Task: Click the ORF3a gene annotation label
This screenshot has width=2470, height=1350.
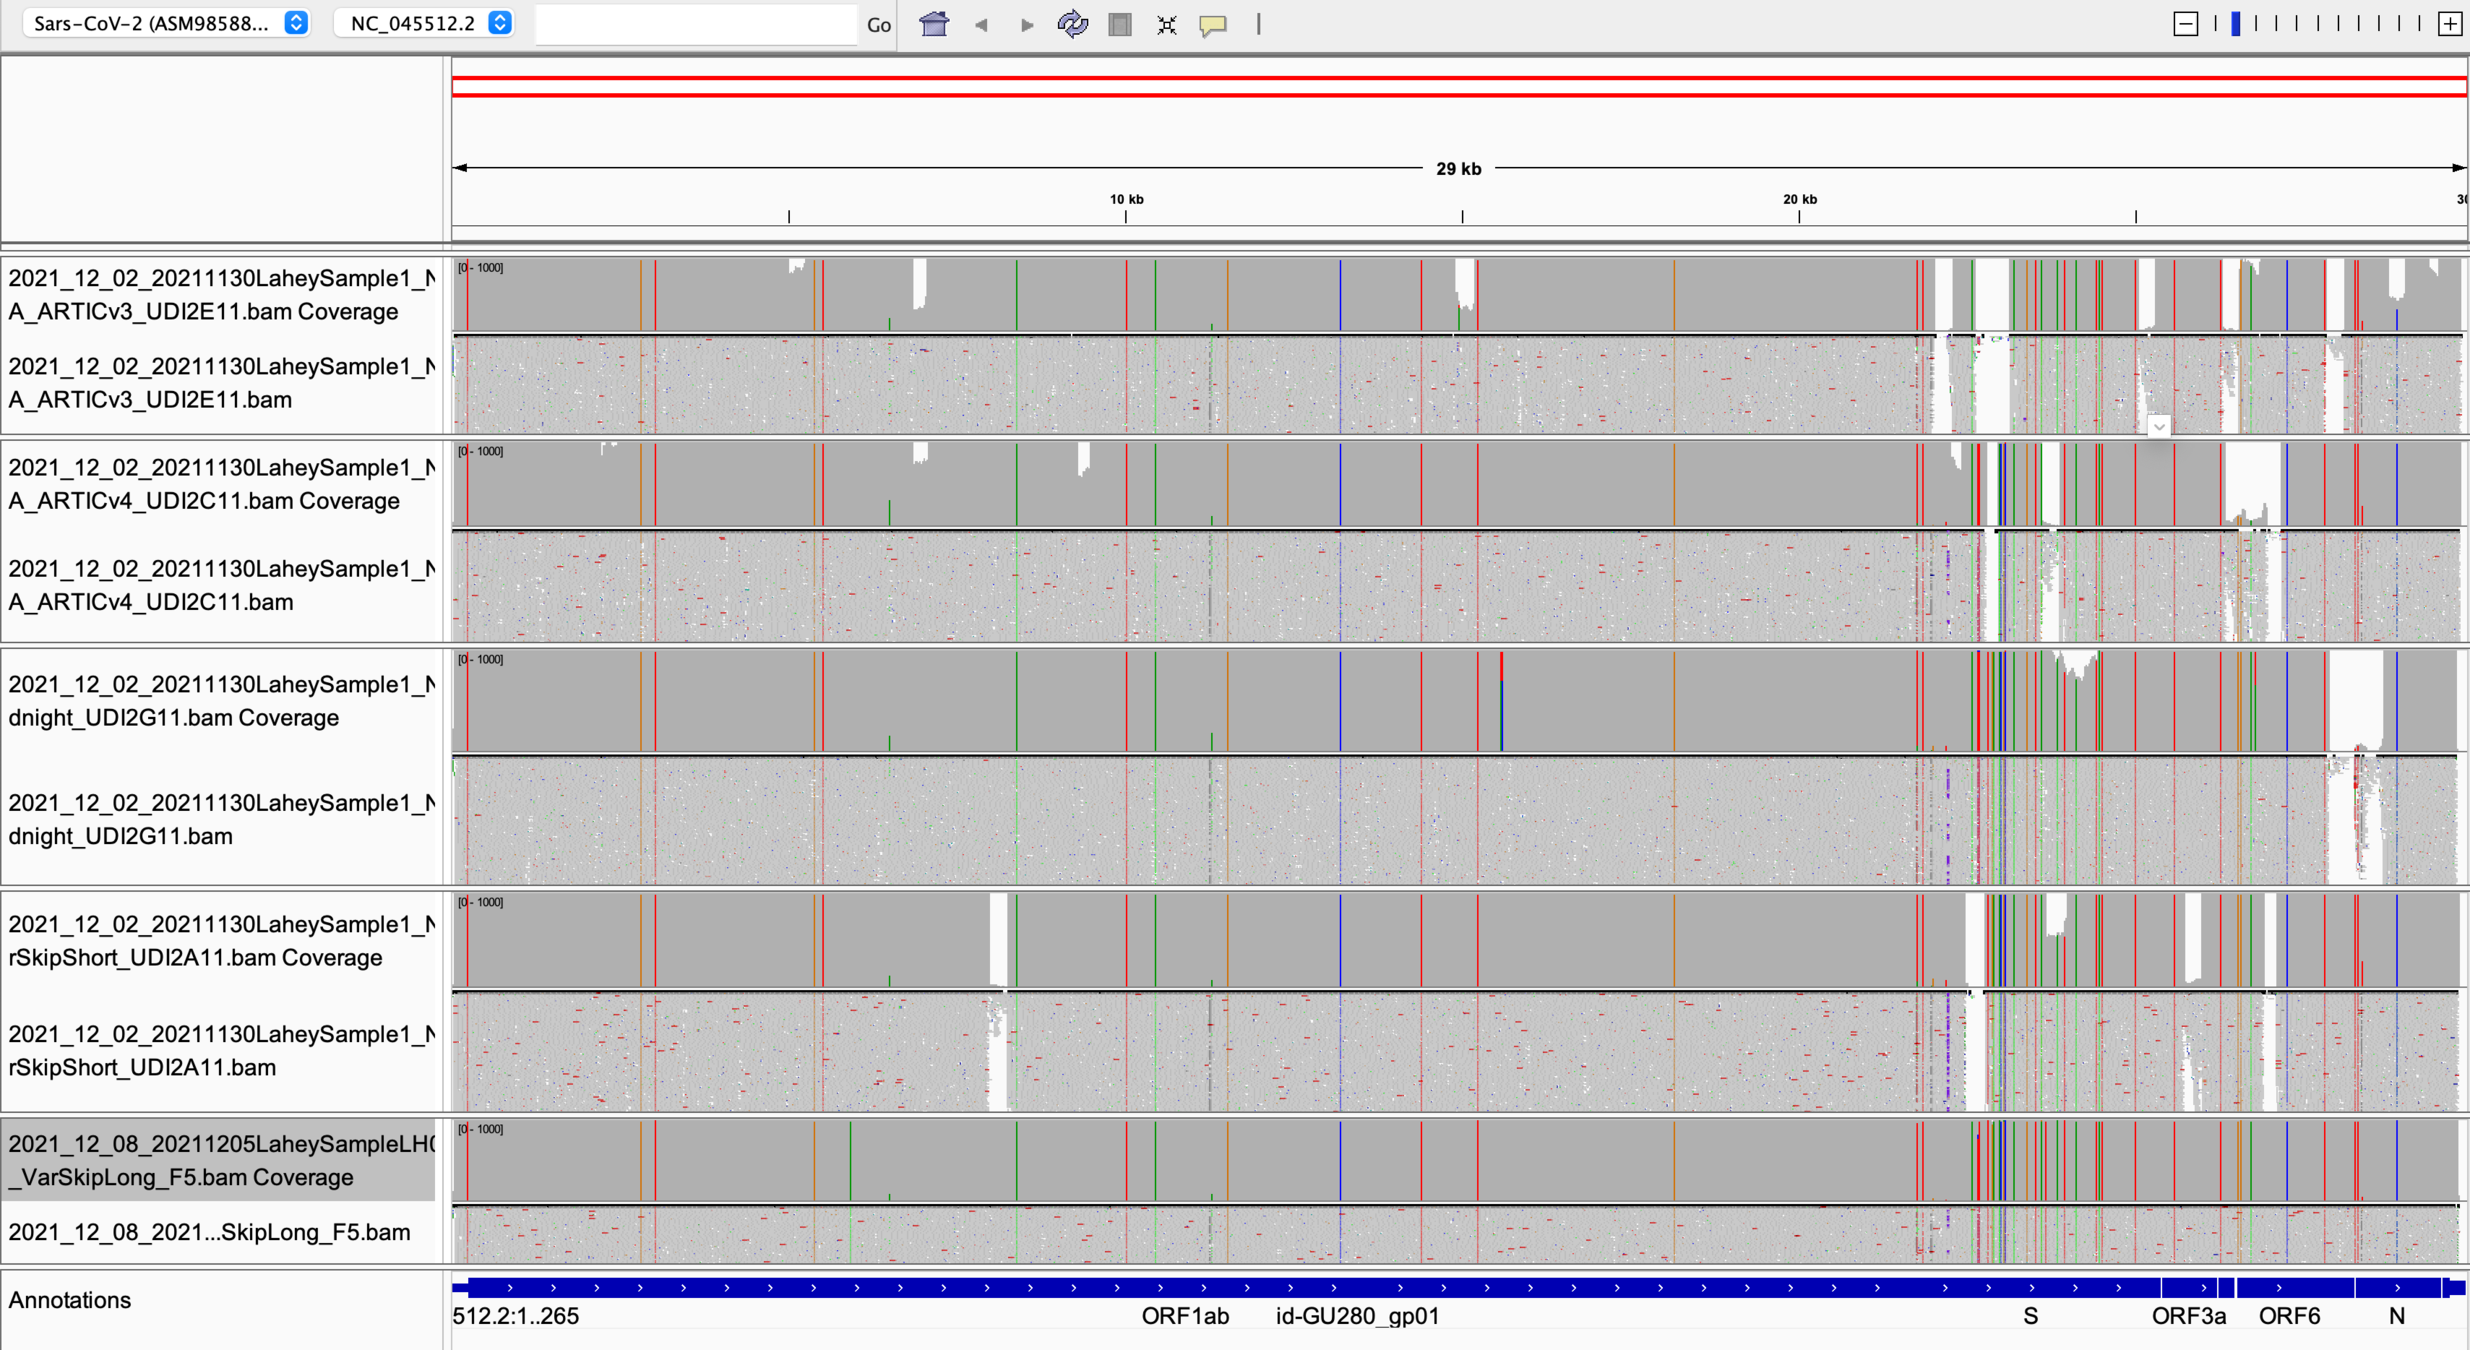Action: 2188,1316
